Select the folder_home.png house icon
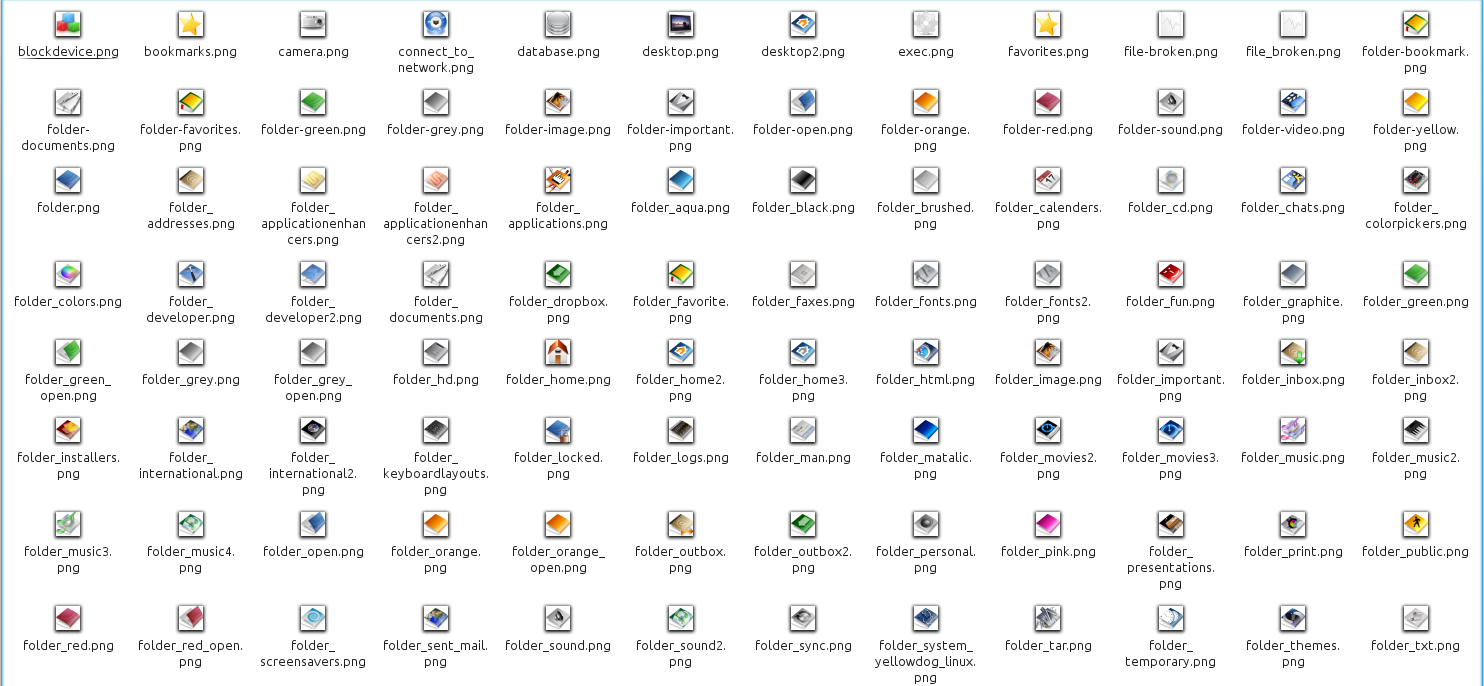Screen dimensions: 1484x686 (x=558, y=352)
